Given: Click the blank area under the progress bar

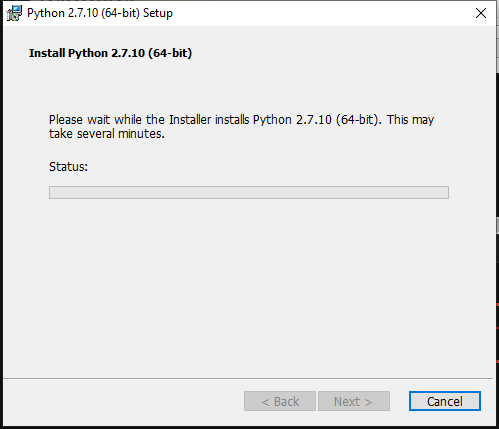Looking at the screenshot, I should (249, 287).
